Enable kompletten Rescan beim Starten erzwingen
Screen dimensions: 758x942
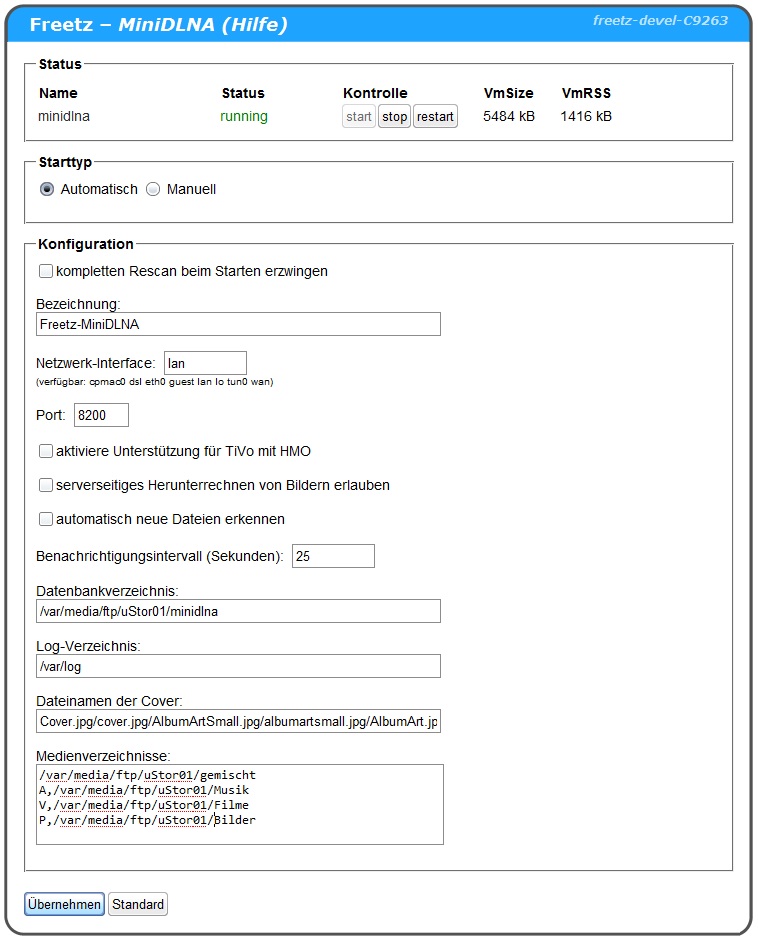coord(46,271)
